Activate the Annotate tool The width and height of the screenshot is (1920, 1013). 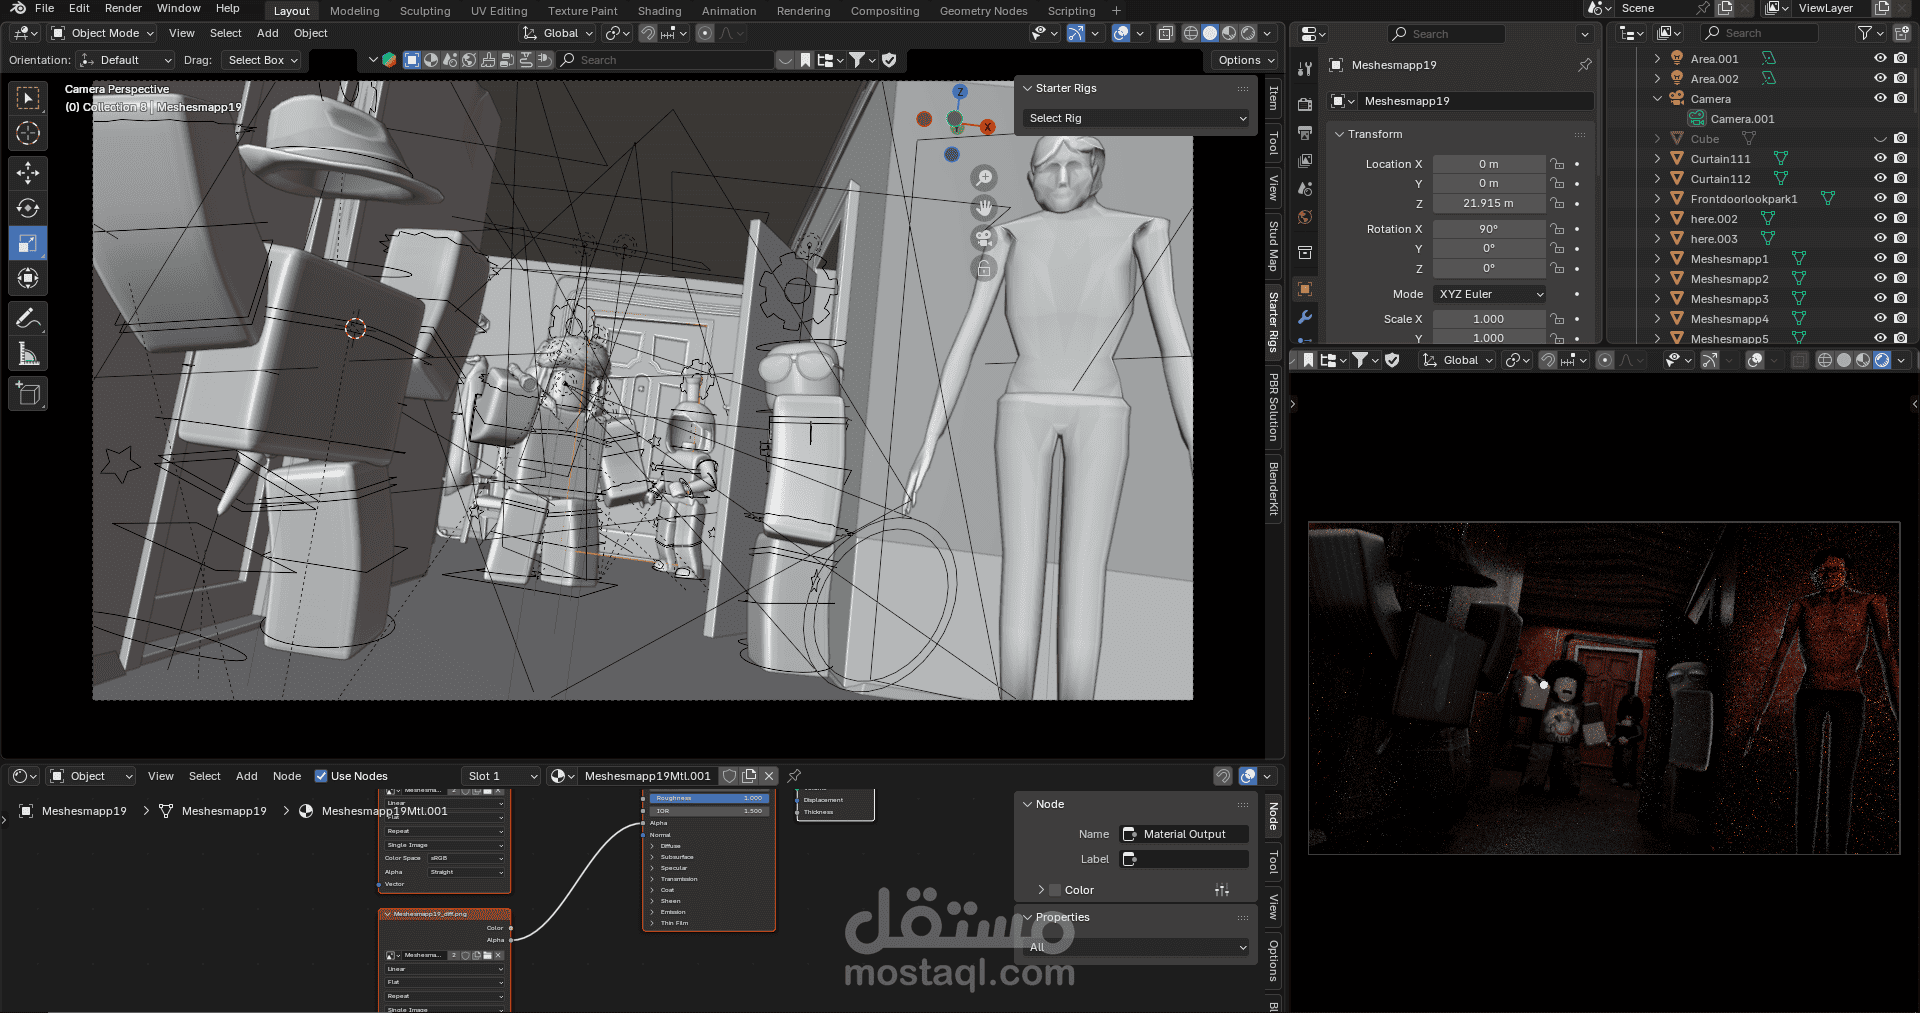[x=28, y=319]
